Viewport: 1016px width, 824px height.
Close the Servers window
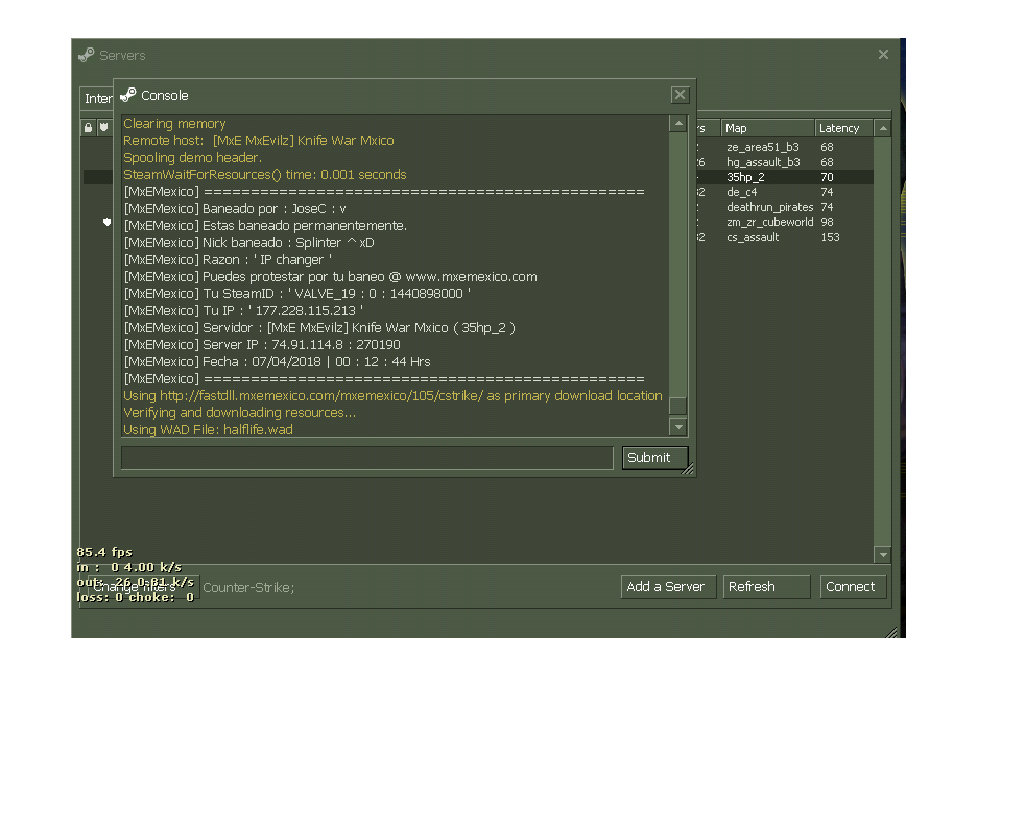coord(883,55)
